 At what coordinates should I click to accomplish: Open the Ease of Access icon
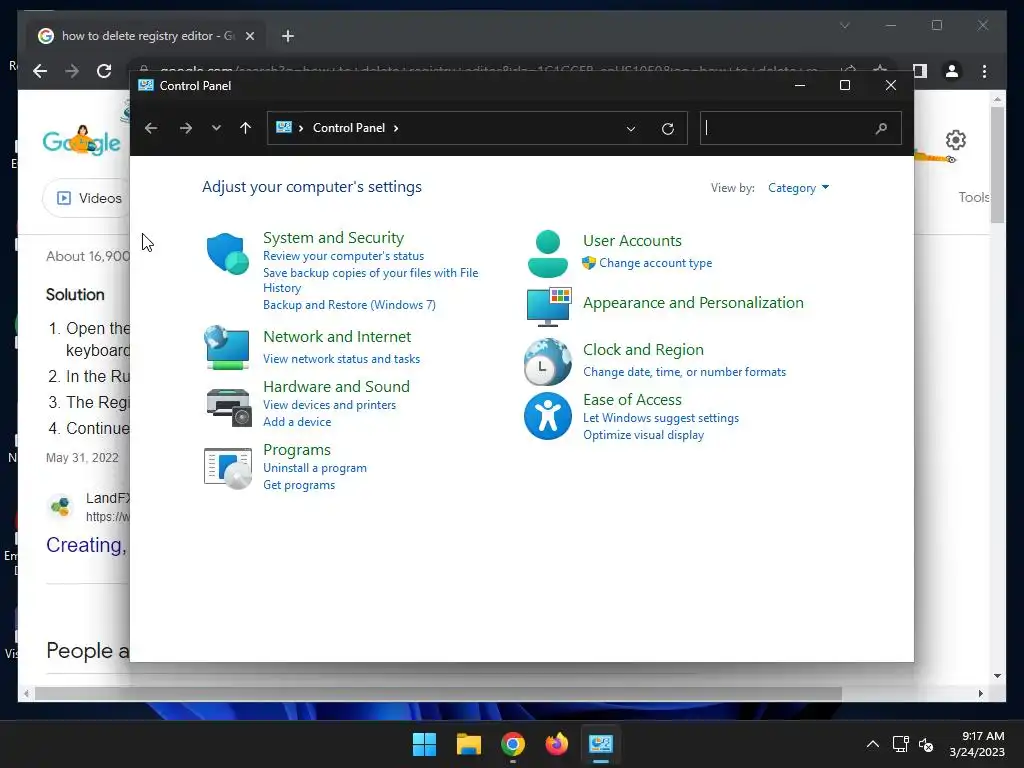[x=547, y=416]
